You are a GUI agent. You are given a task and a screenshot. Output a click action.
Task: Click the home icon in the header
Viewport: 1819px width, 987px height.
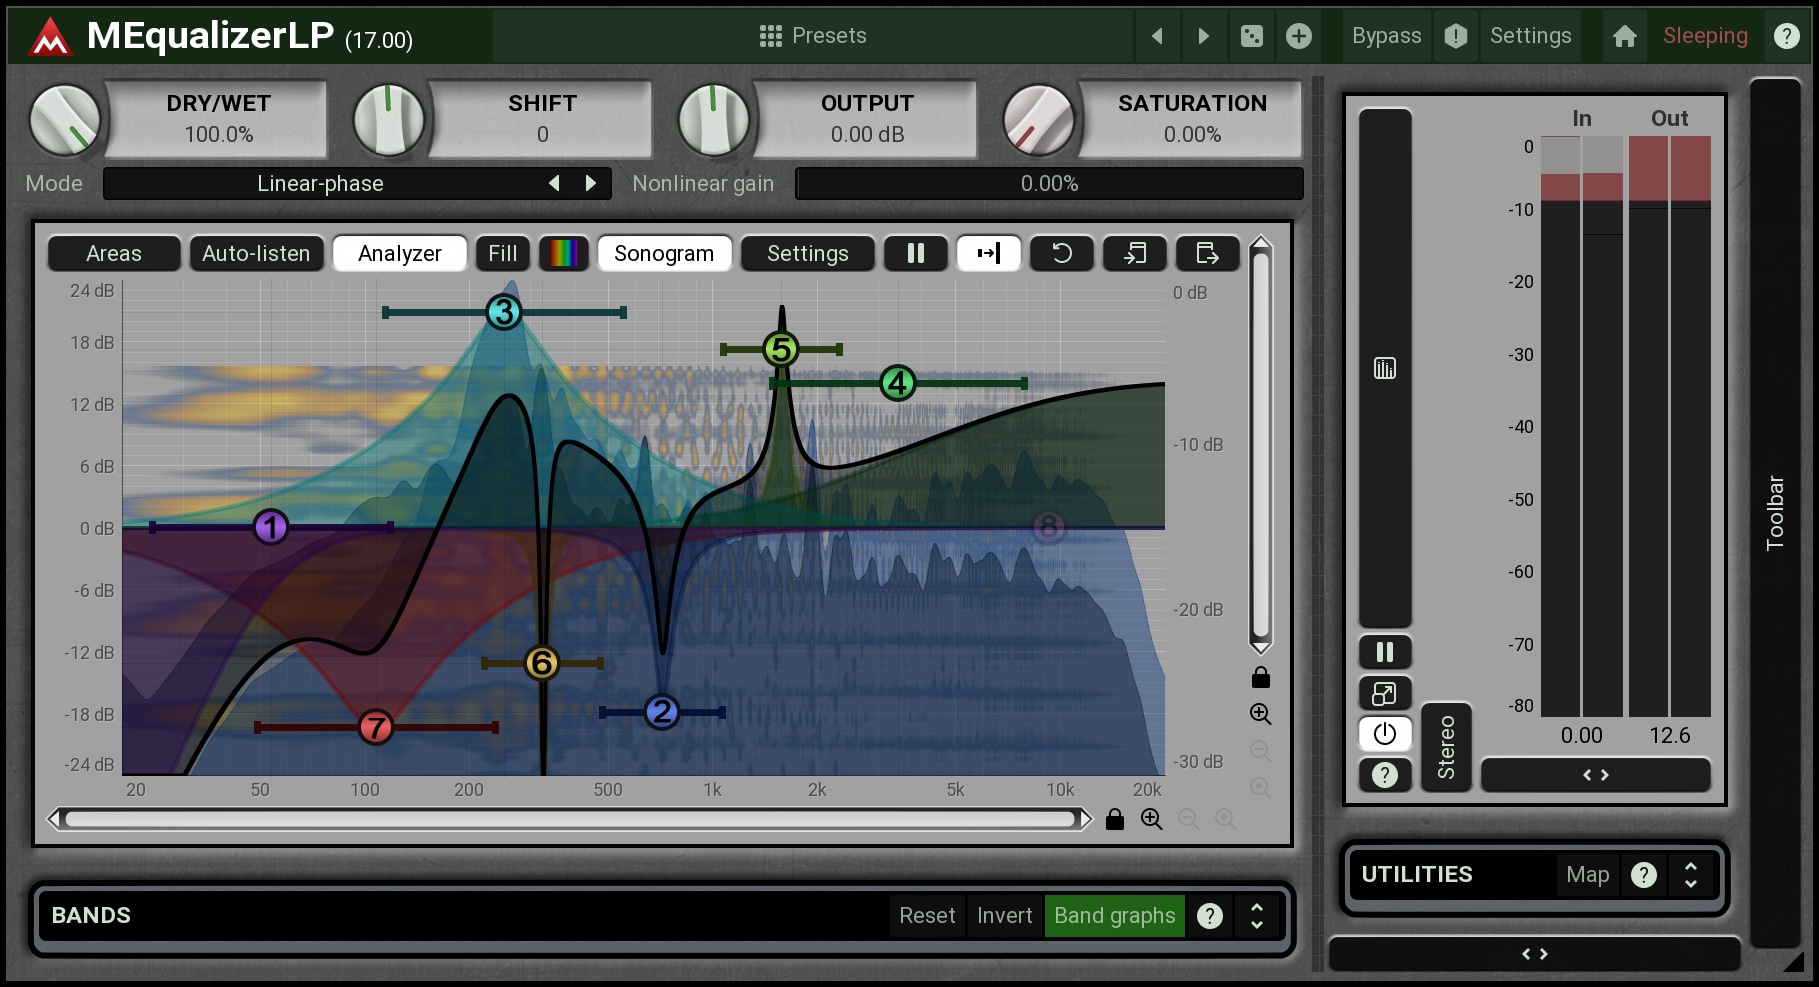[x=1625, y=36]
